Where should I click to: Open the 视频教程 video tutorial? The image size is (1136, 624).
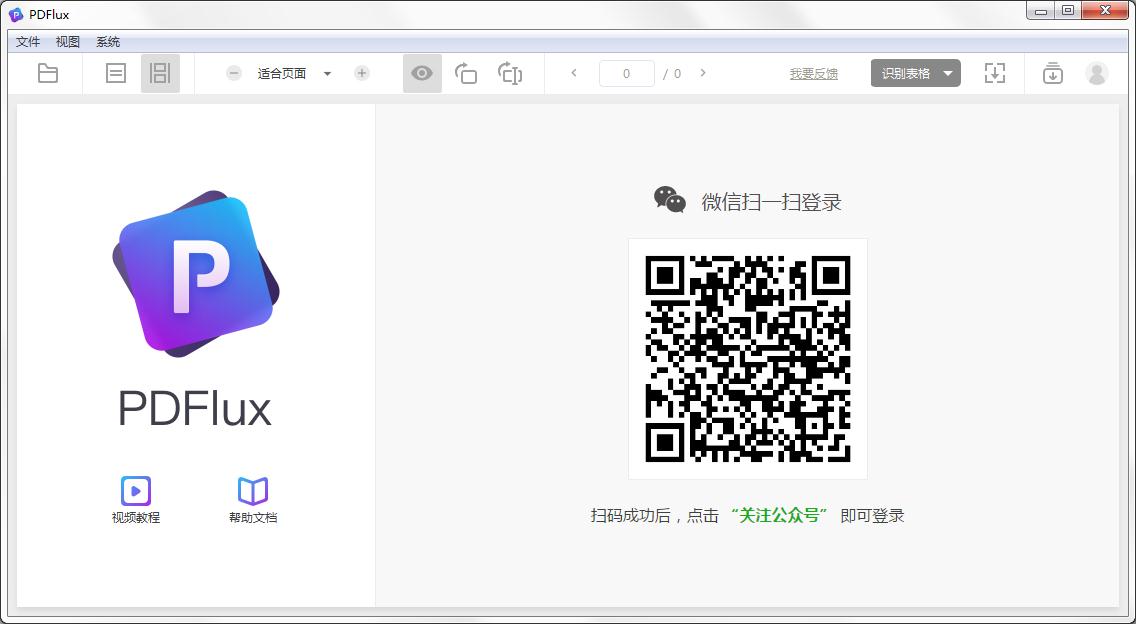pyautogui.click(x=136, y=498)
